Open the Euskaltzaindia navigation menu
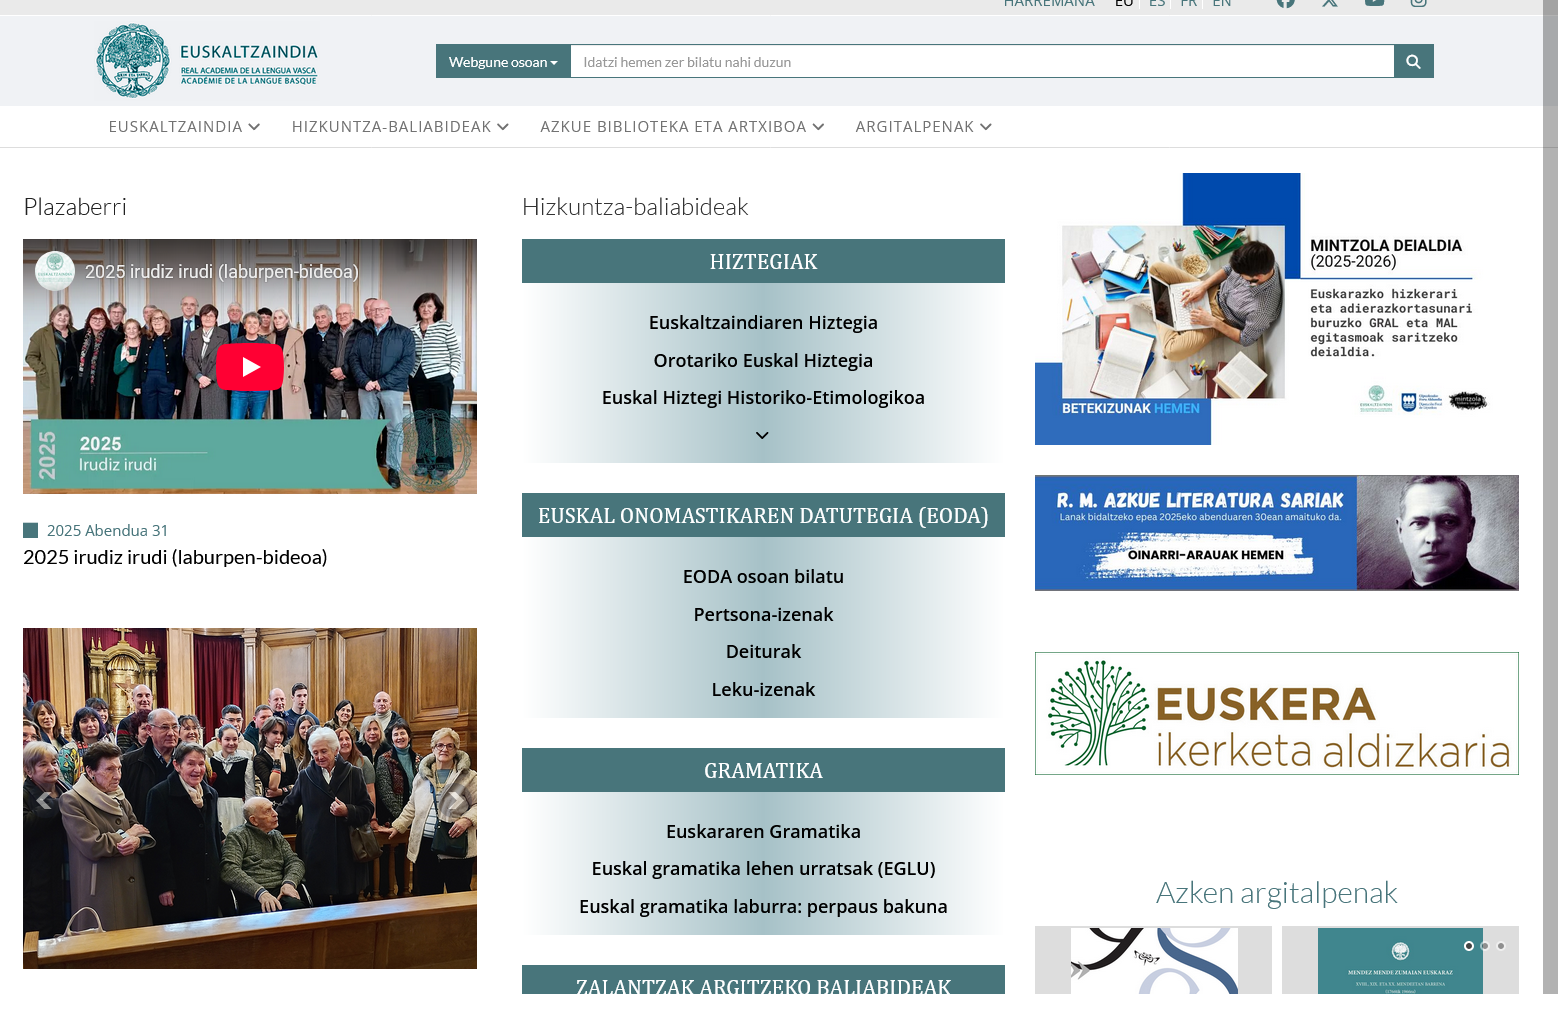The image size is (1558, 1028). click(x=184, y=127)
